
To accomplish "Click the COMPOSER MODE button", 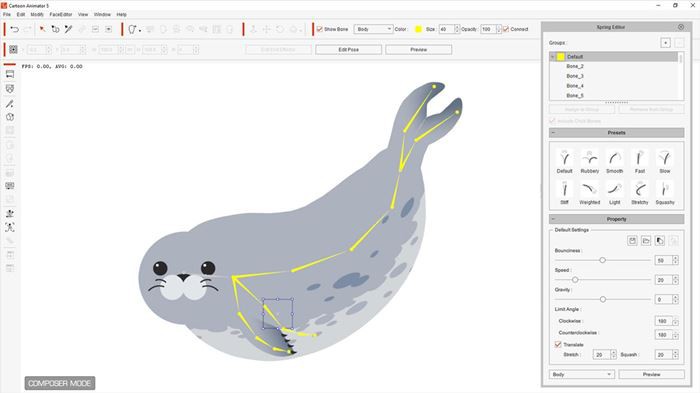I will tap(60, 383).
